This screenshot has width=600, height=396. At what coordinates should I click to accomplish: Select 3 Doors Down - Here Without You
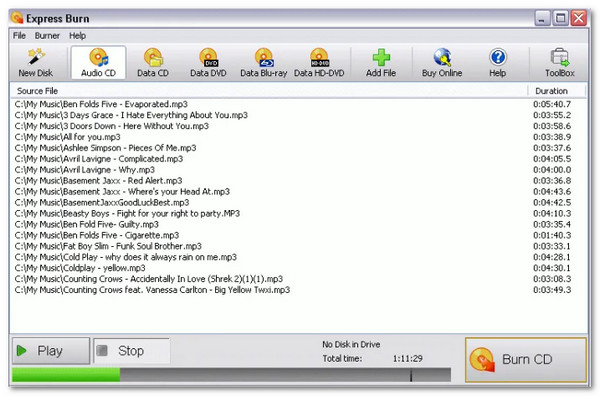[x=111, y=126]
